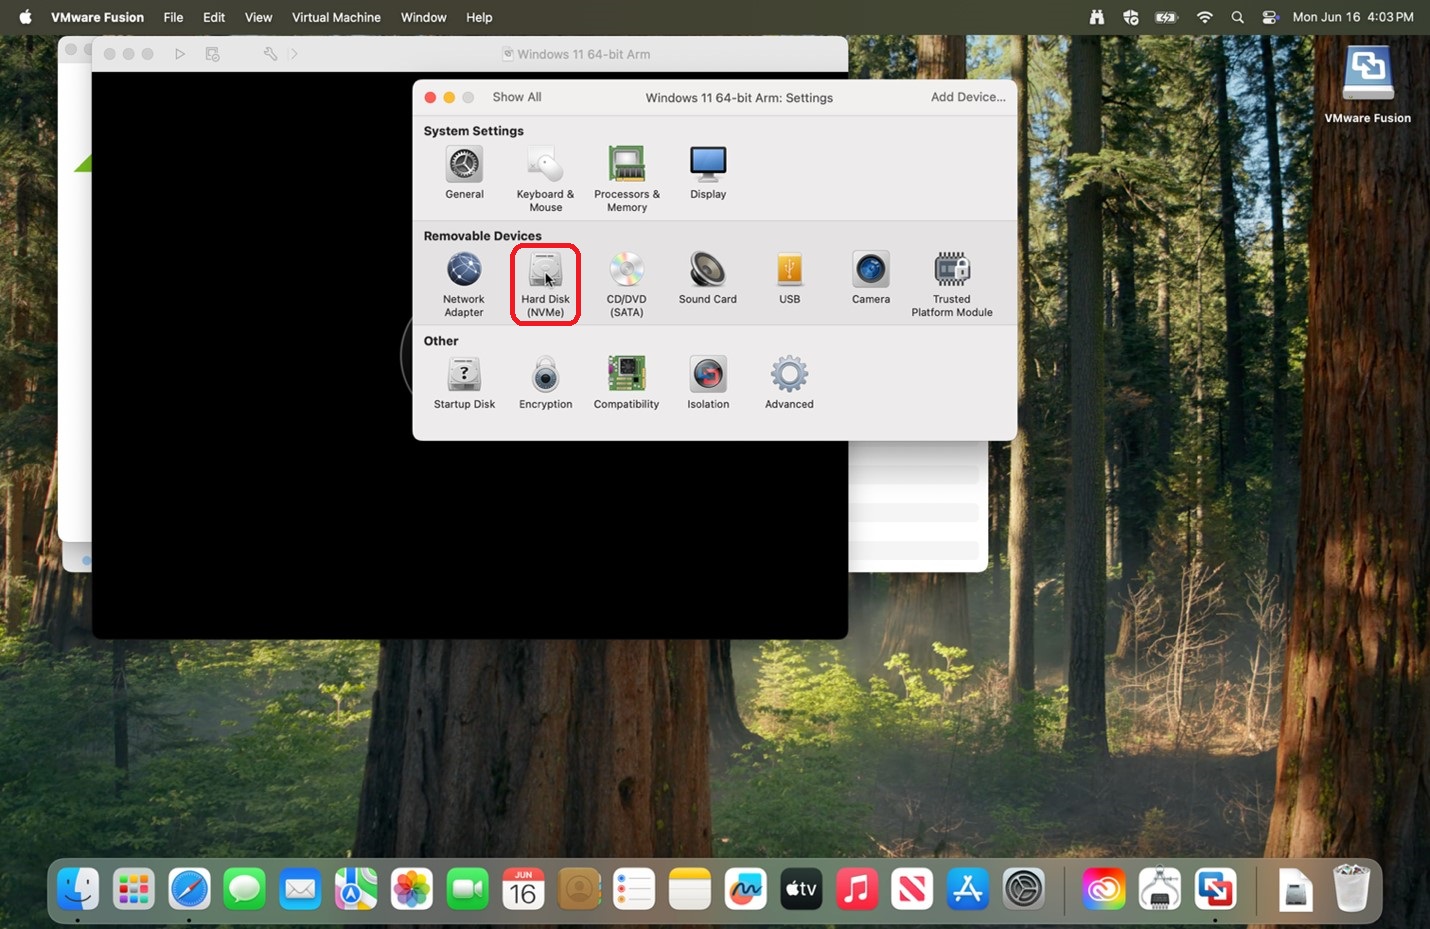Open Control Center from the menu bar

(1270, 17)
